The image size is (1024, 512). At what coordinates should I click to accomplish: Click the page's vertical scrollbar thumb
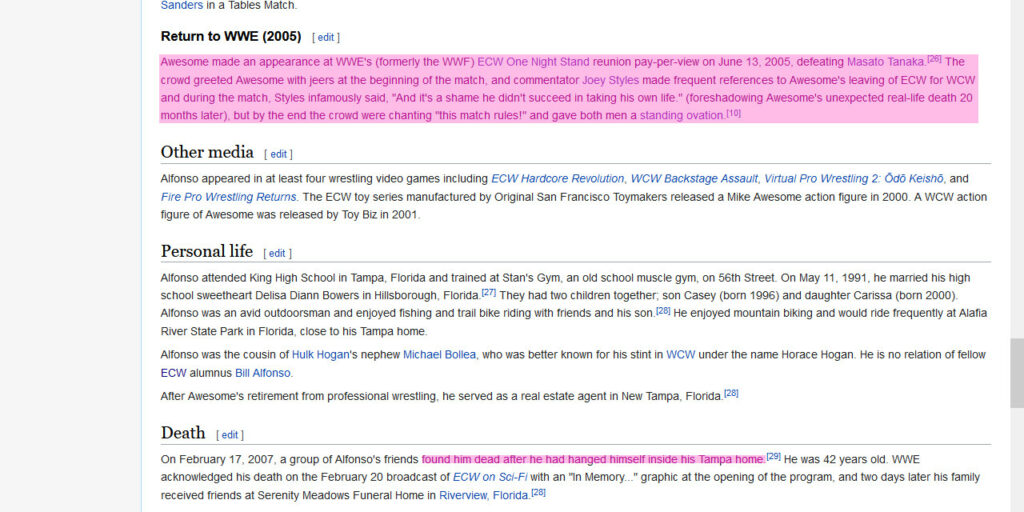point(1017,373)
